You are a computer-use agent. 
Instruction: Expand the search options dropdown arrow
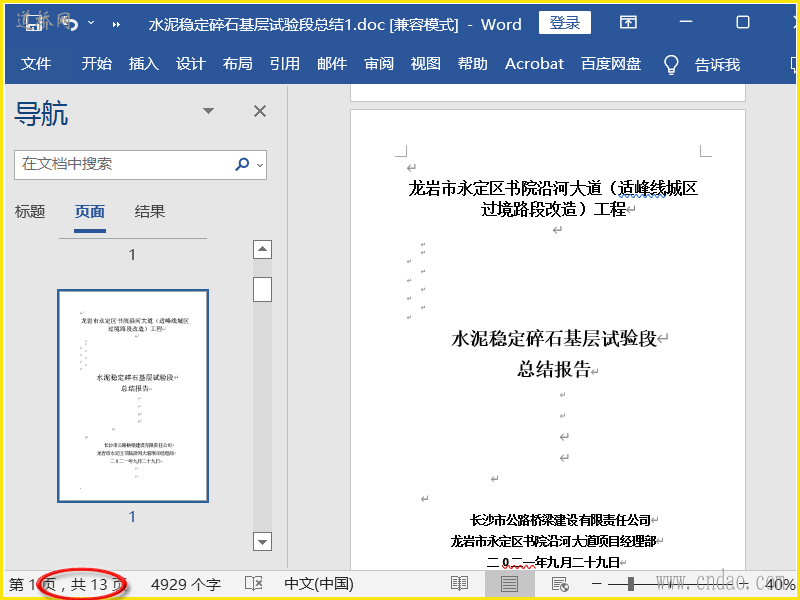(260, 165)
